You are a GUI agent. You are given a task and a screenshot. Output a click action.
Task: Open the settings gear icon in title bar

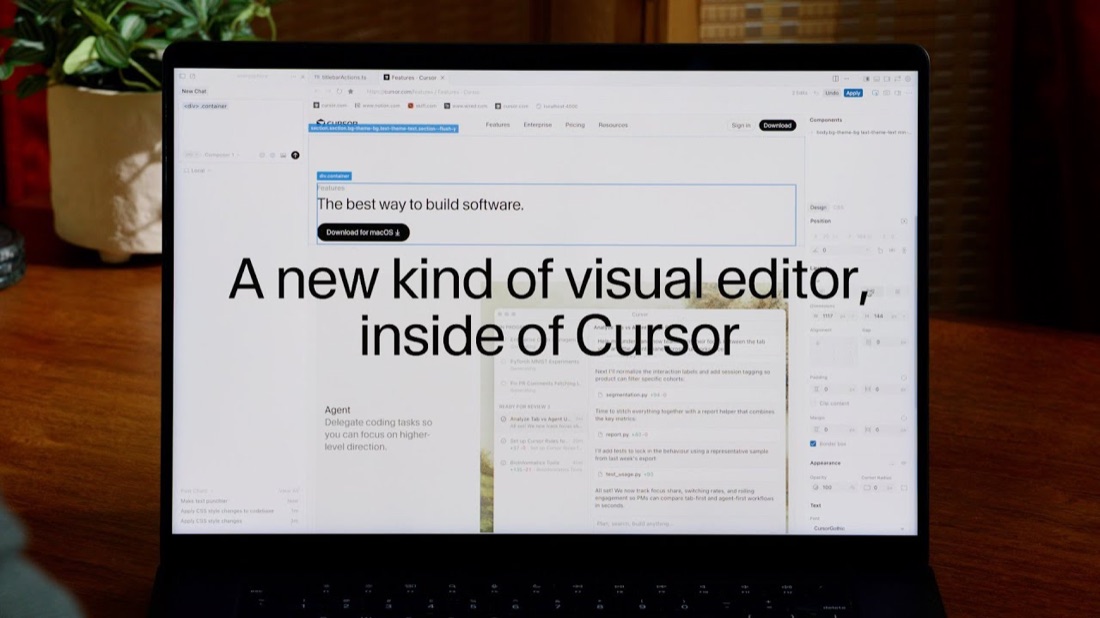(908, 79)
